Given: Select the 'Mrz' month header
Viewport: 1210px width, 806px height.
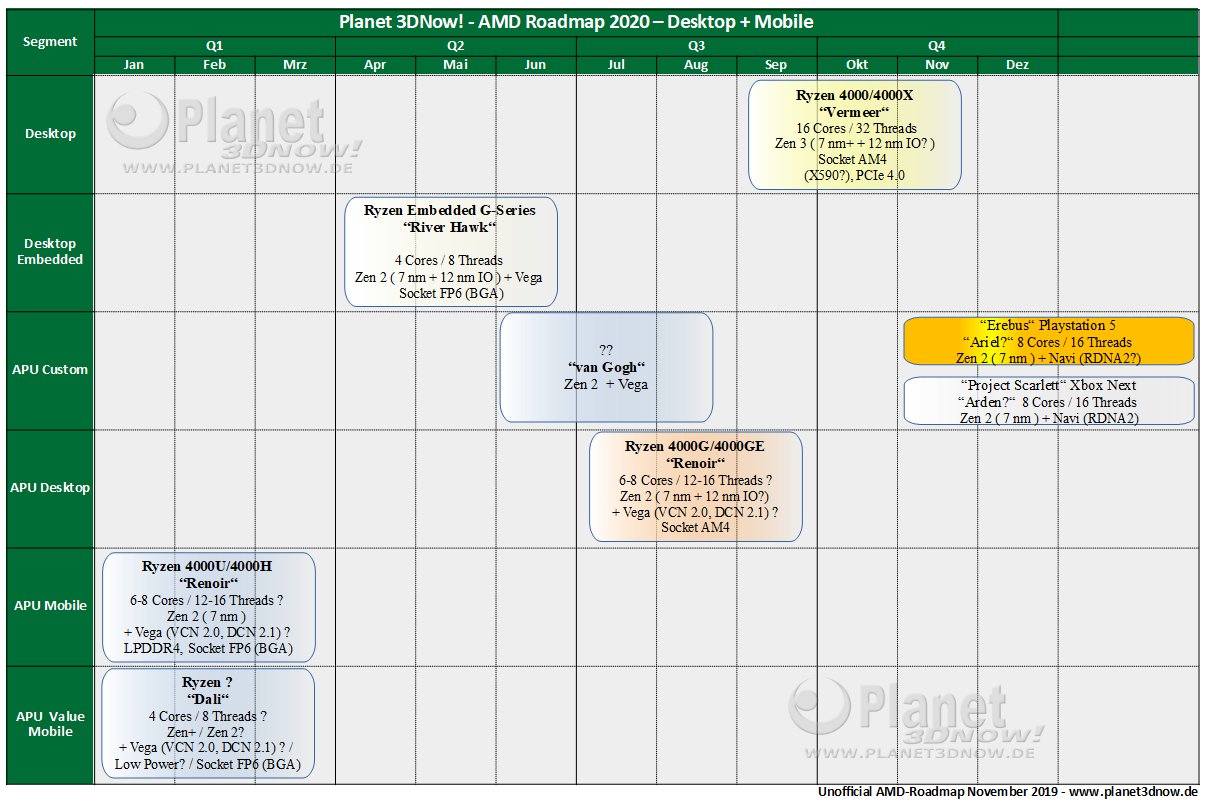Looking at the screenshot, I should (295, 65).
